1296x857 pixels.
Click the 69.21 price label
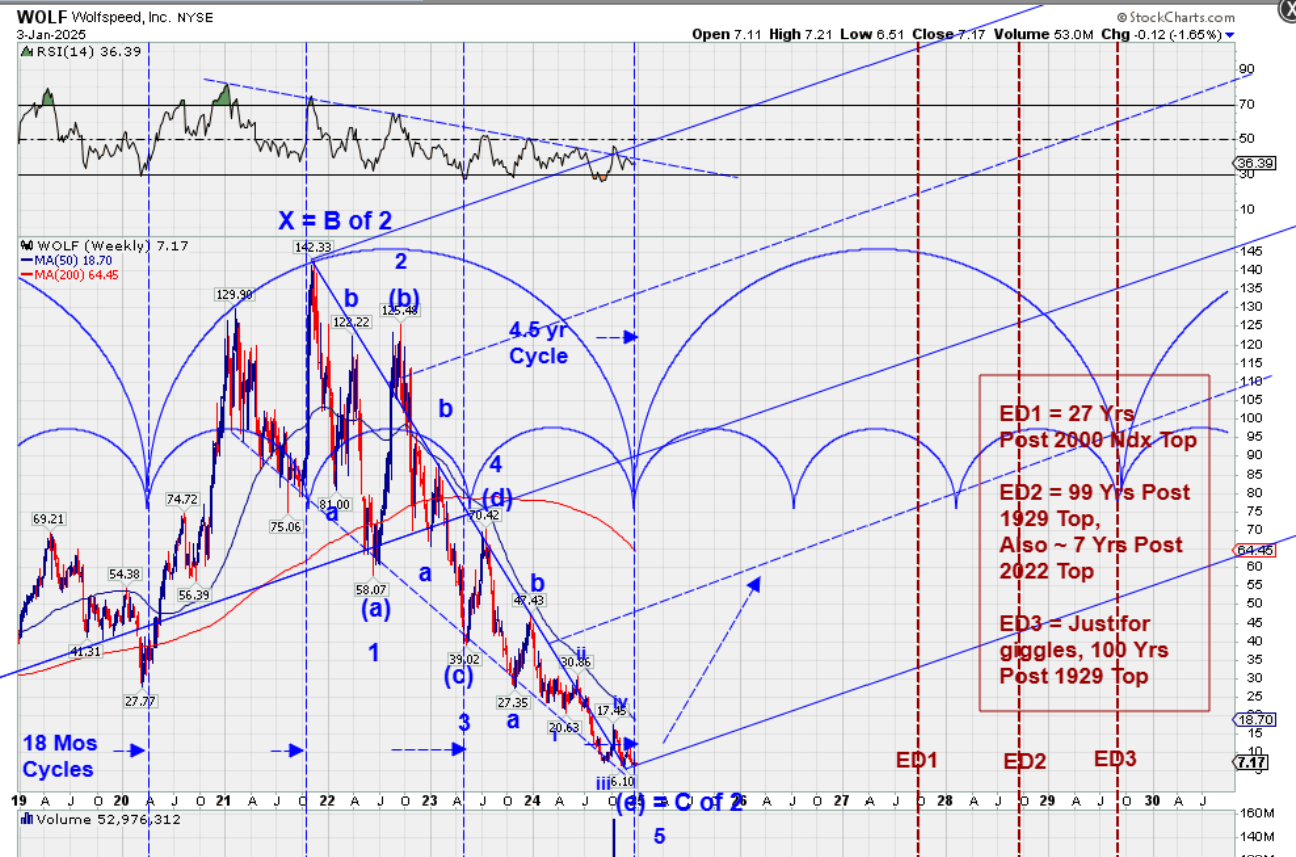tap(48, 519)
